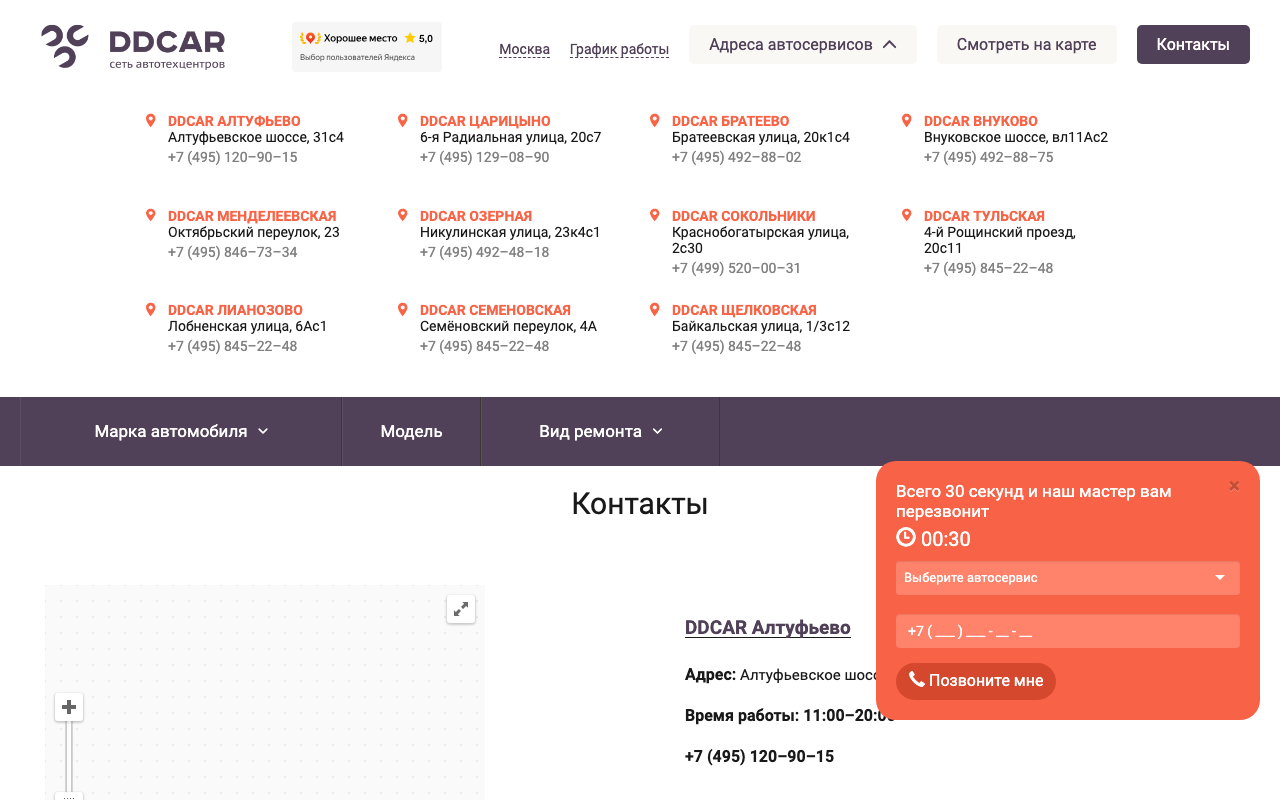Open the Контакты button in header
The height and width of the screenshot is (800, 1280).
(1193, 45)
